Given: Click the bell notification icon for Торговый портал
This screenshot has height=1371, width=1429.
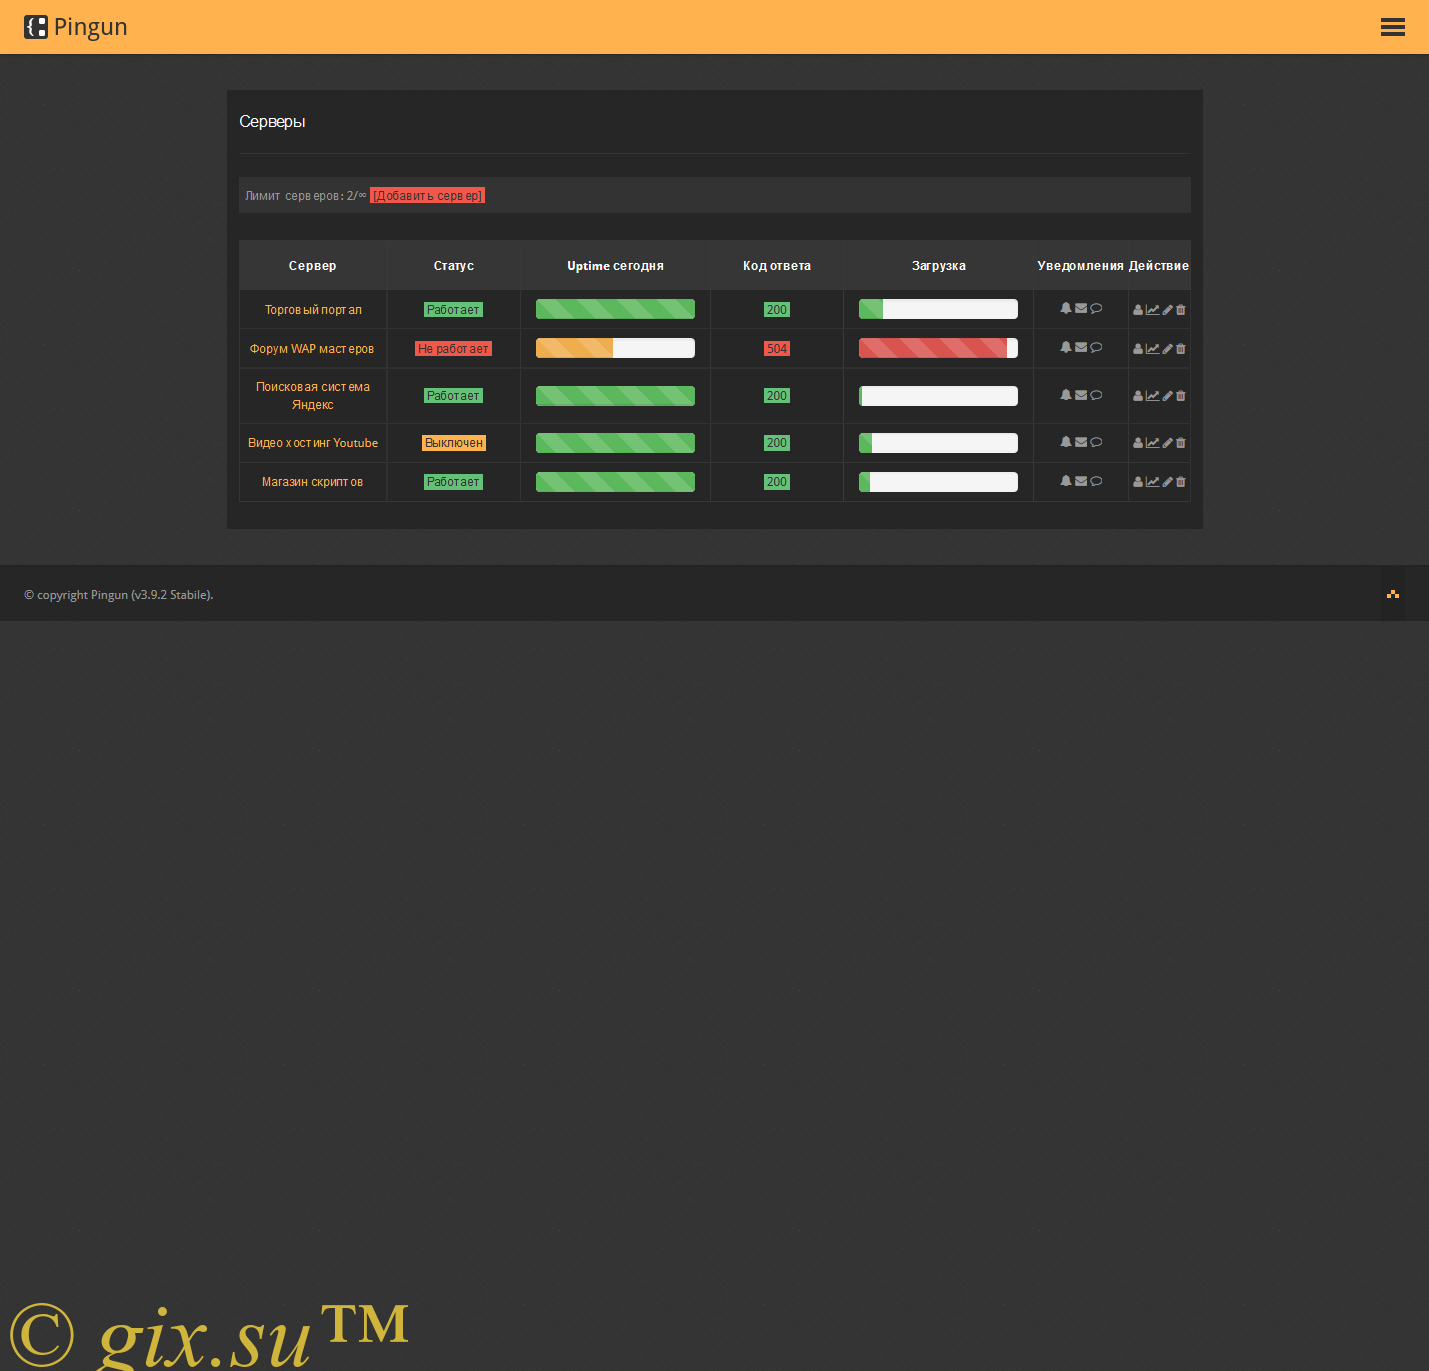Looking at the screenshot, I should (1066, 308).
